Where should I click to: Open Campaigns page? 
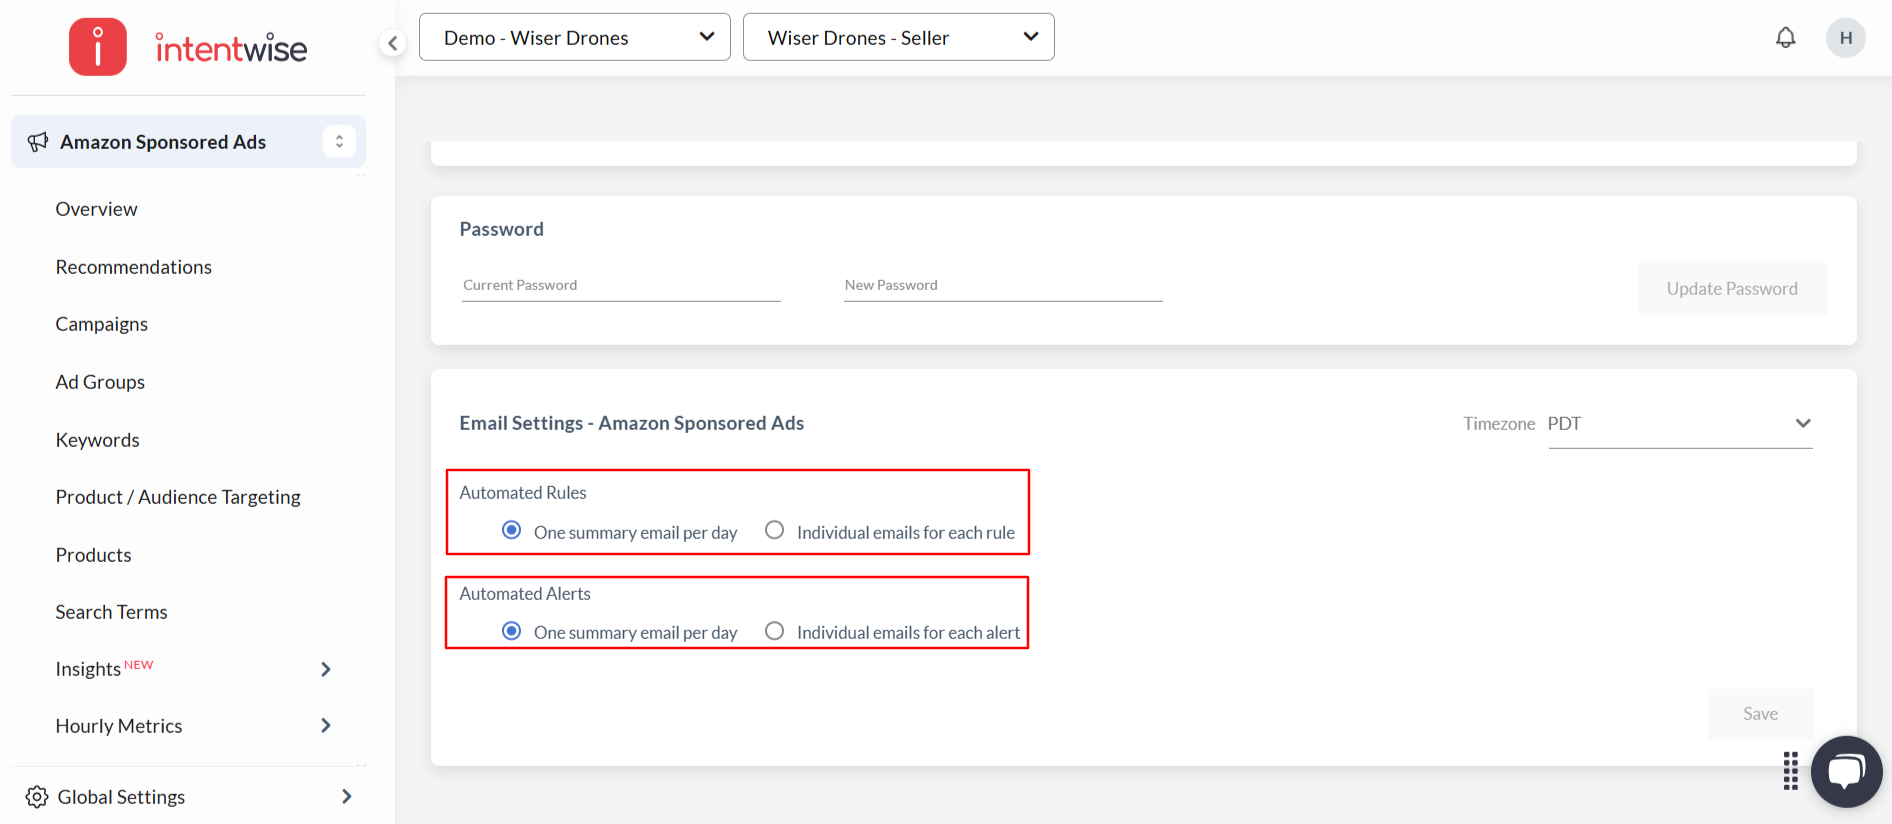tap(102, 324)
